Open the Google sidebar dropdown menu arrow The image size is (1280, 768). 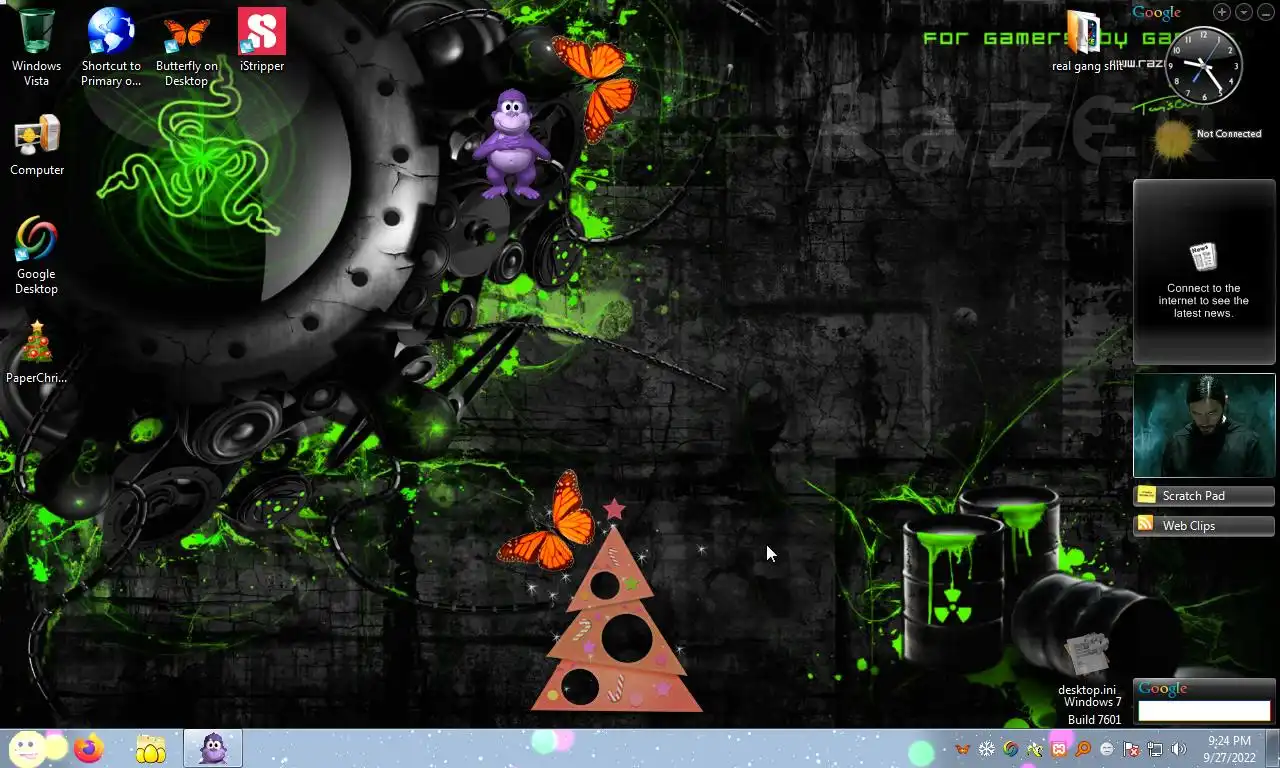1244,12
